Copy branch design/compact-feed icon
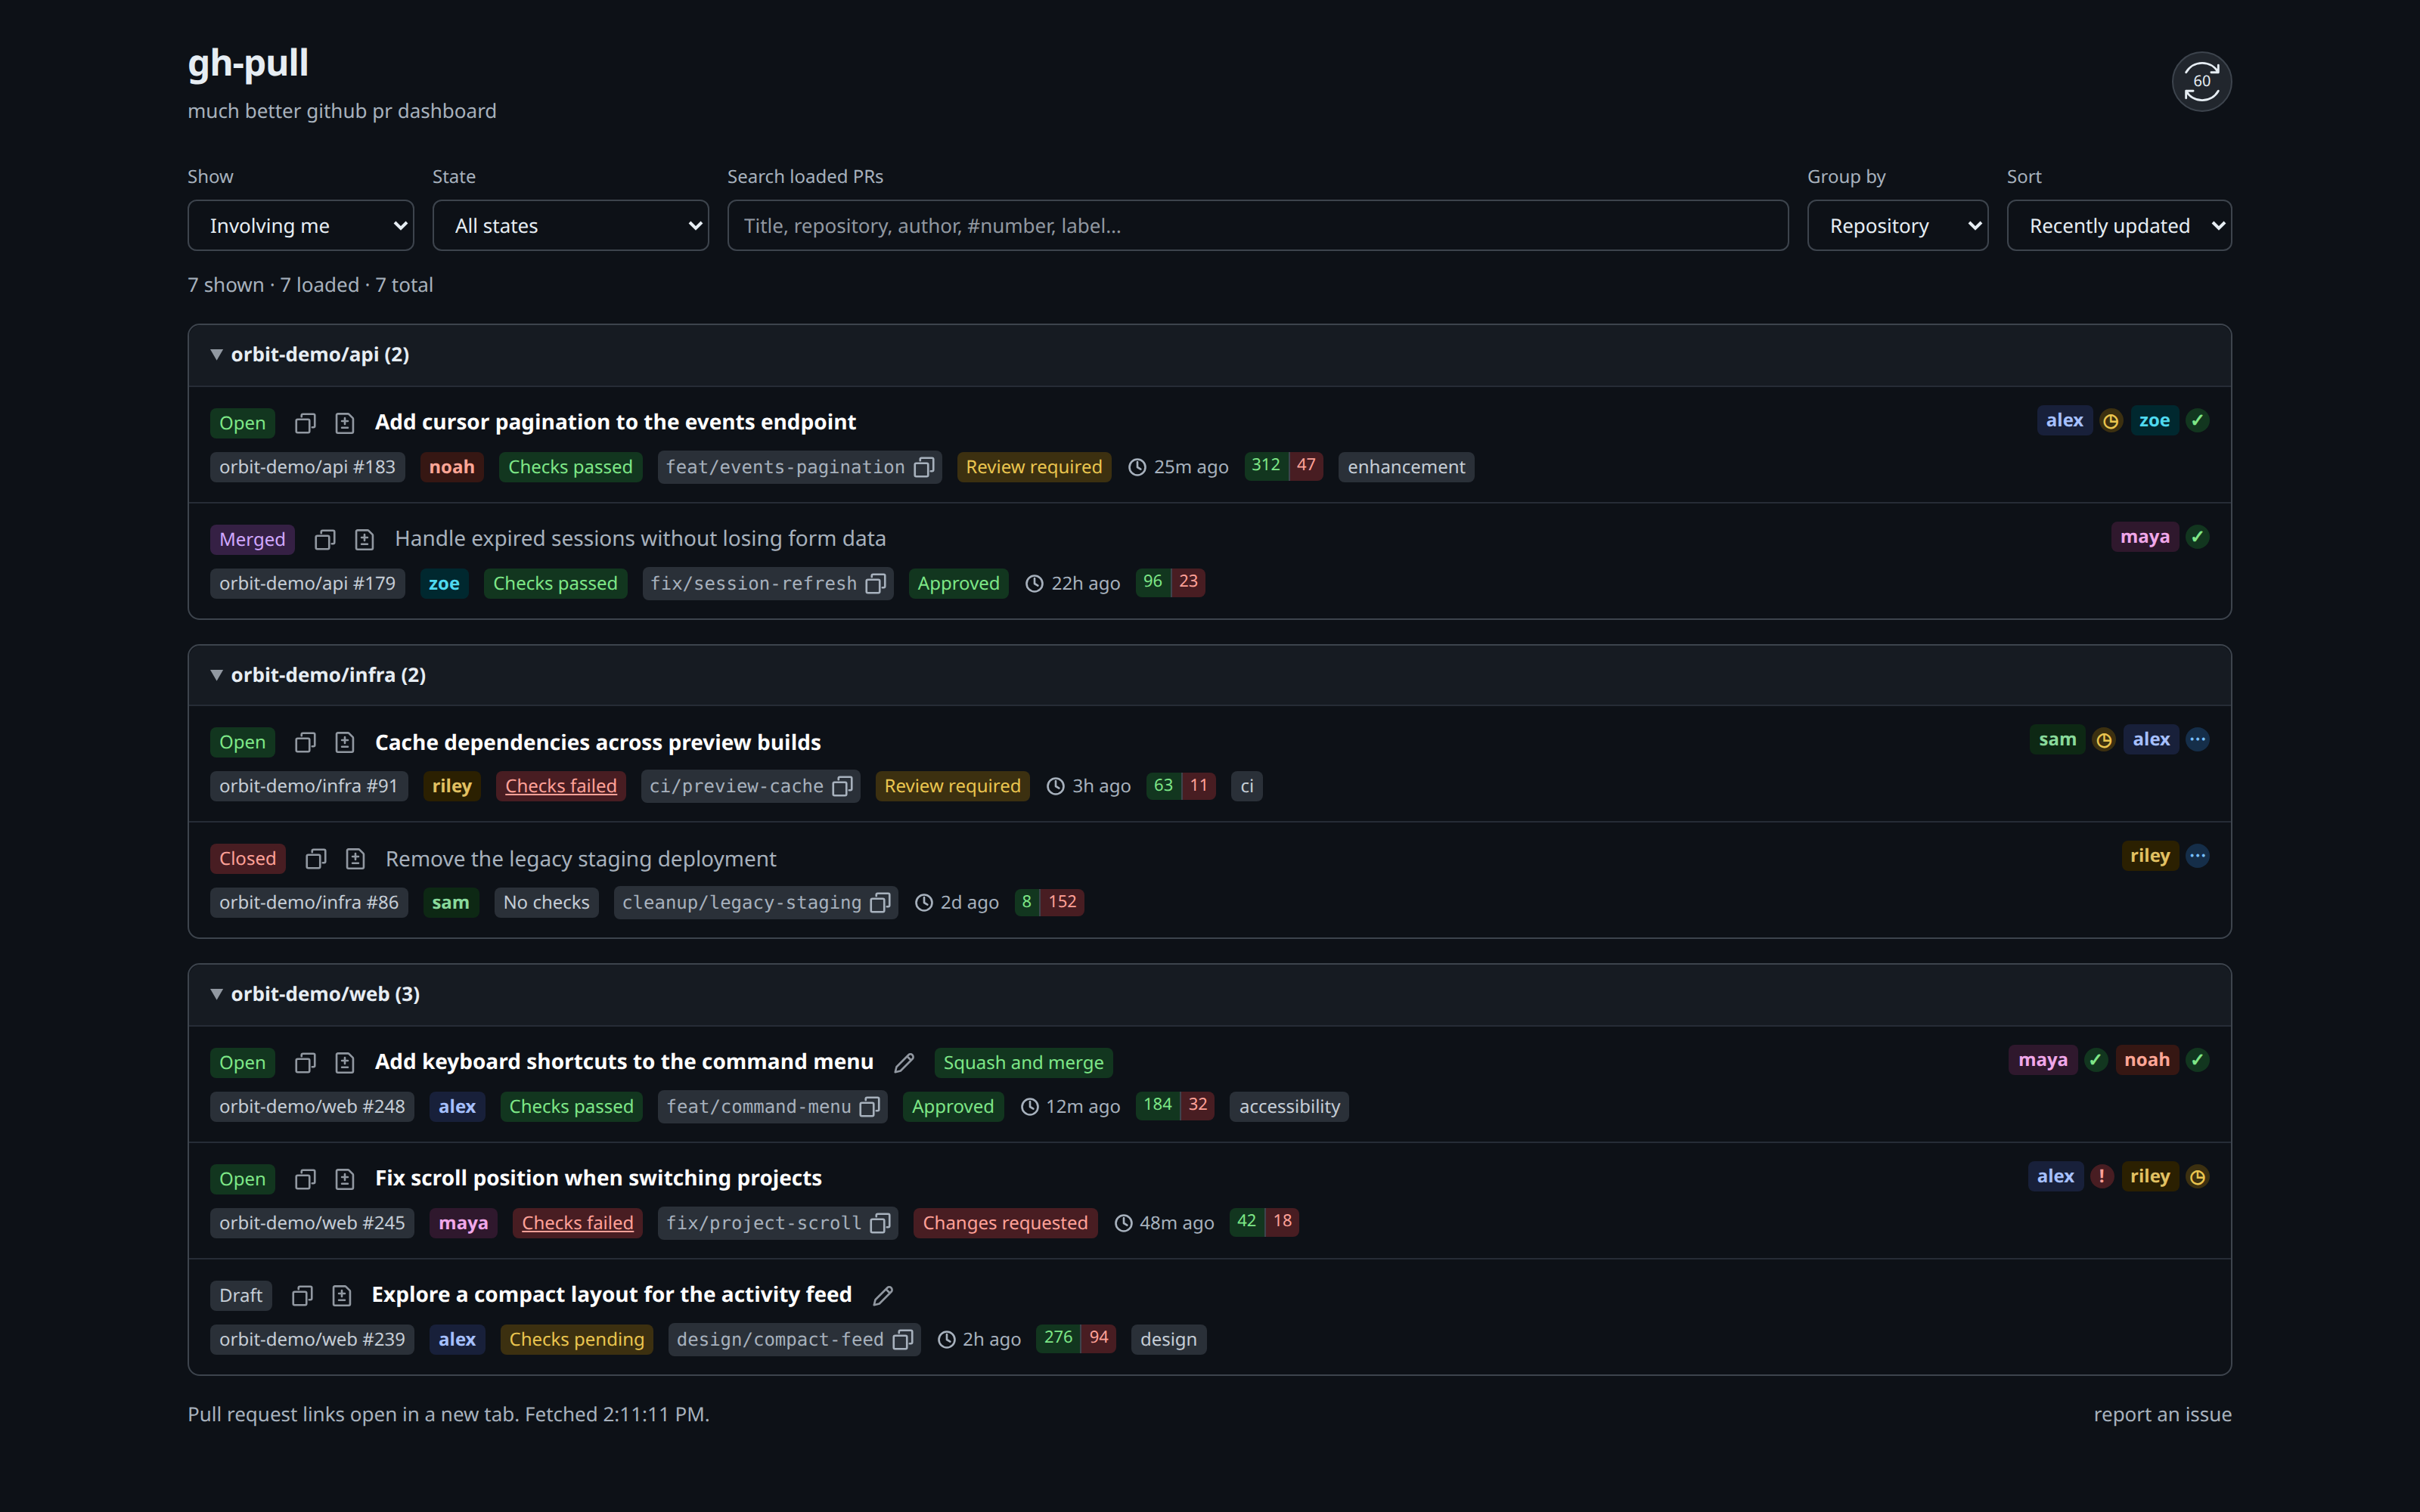Screen dimensions: 2420x1512 [x=903, y=1340]
